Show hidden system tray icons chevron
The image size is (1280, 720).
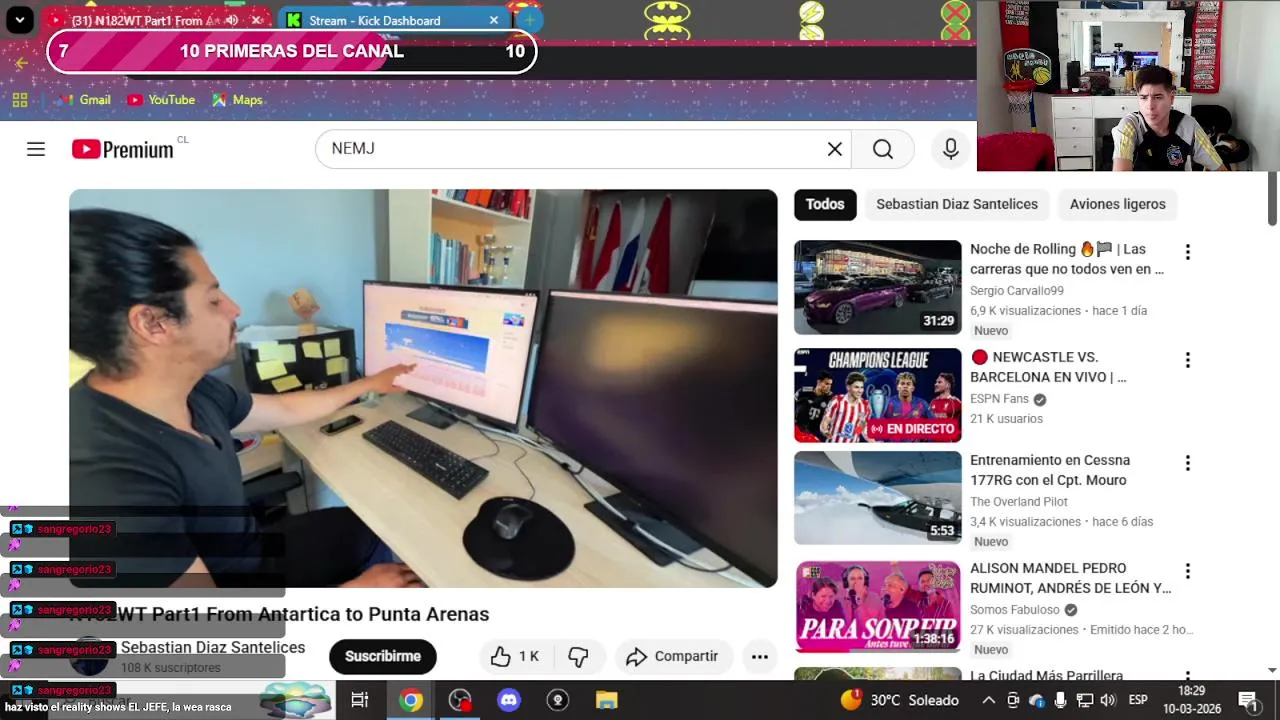(x=988, y=700)
